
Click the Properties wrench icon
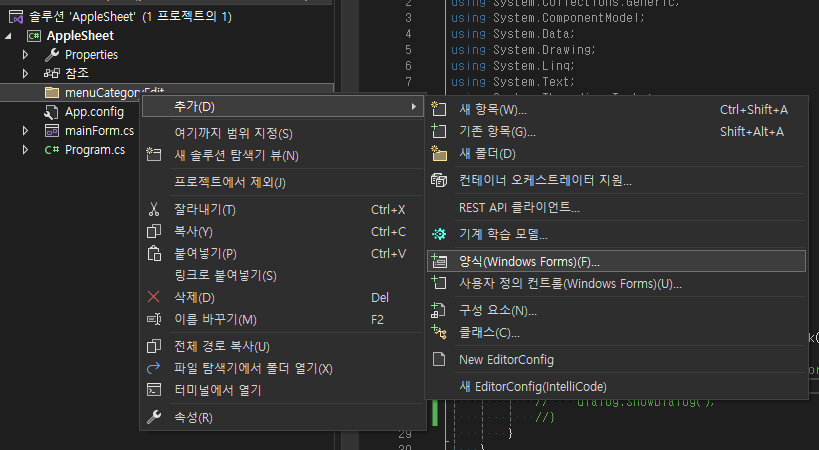pos(52,54)
